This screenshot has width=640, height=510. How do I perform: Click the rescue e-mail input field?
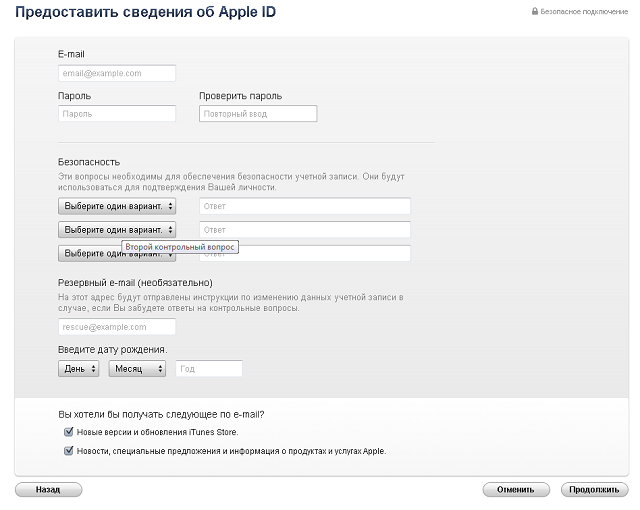coord(117,327)
